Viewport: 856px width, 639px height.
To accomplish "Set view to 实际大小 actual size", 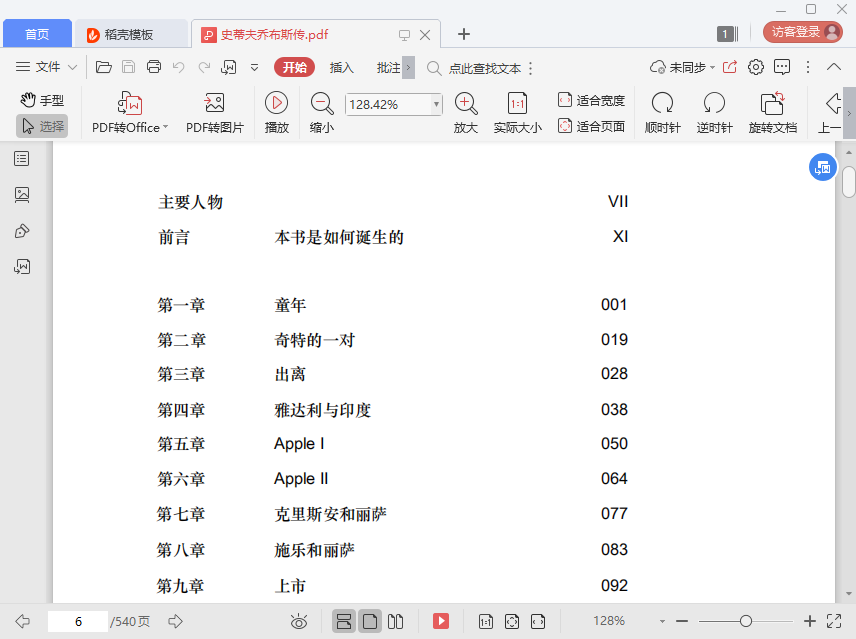I will pyautogui.click(x=518, y=113).
